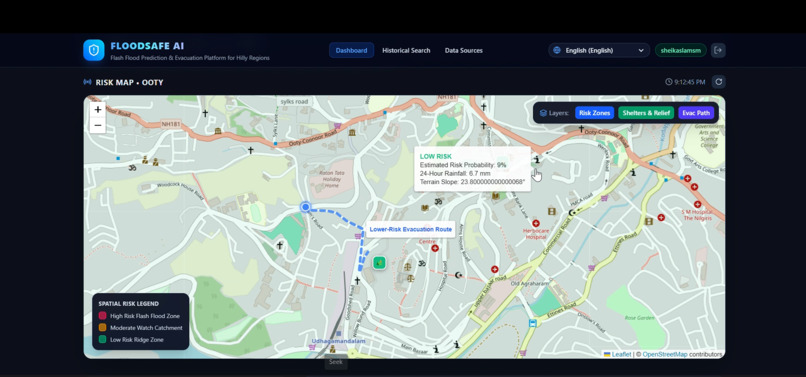
Task: Click the Herbocare Hospital red cross marker
Action: pyautogui.click(x=536, y=223)
